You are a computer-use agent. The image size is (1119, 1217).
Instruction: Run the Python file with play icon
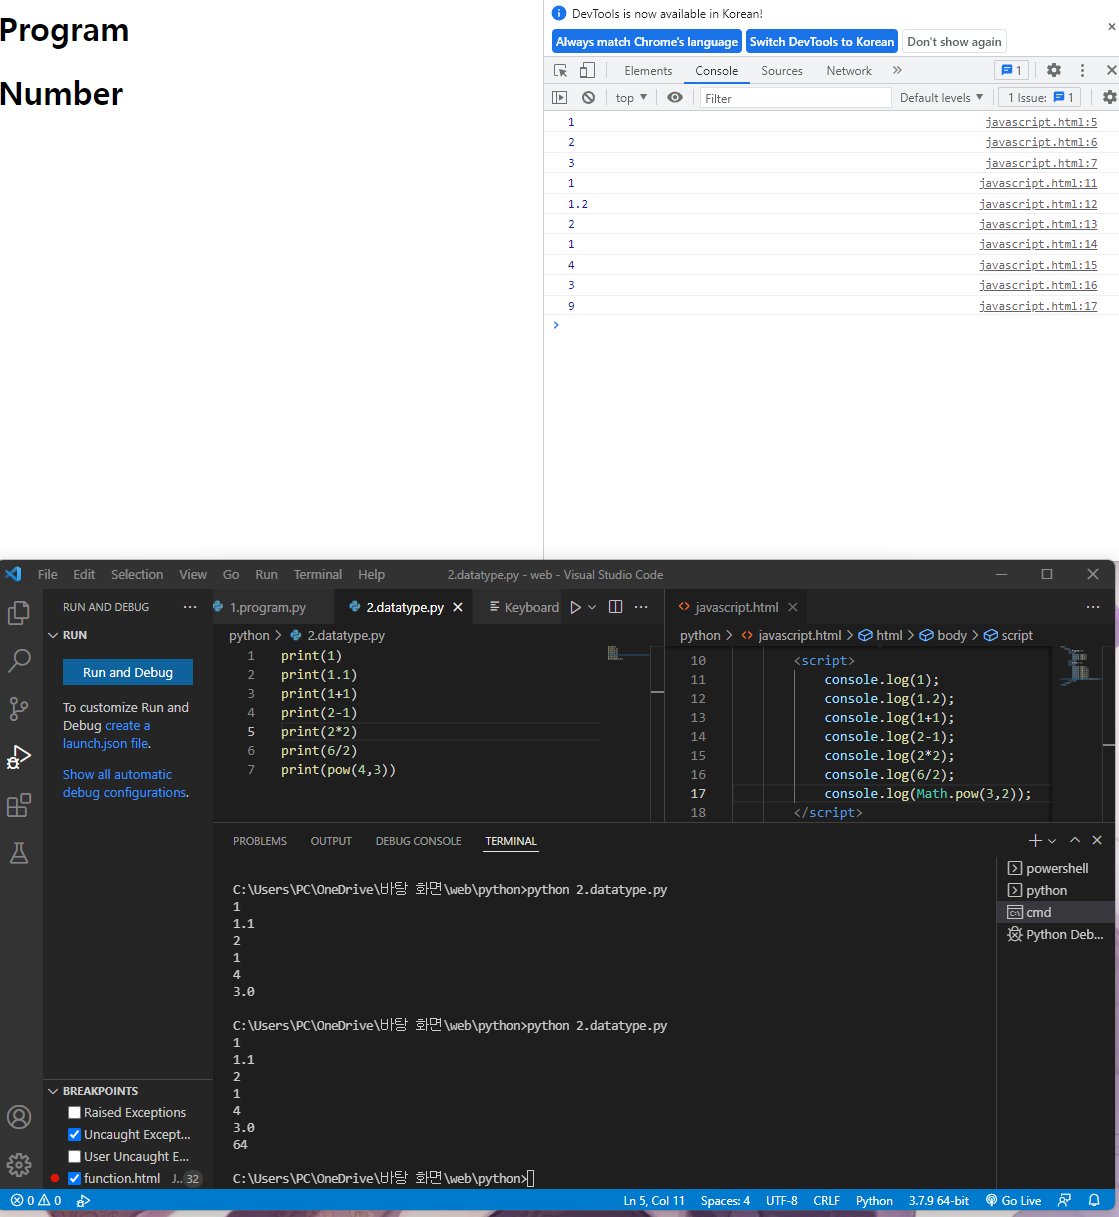click(x=575, y=607)
